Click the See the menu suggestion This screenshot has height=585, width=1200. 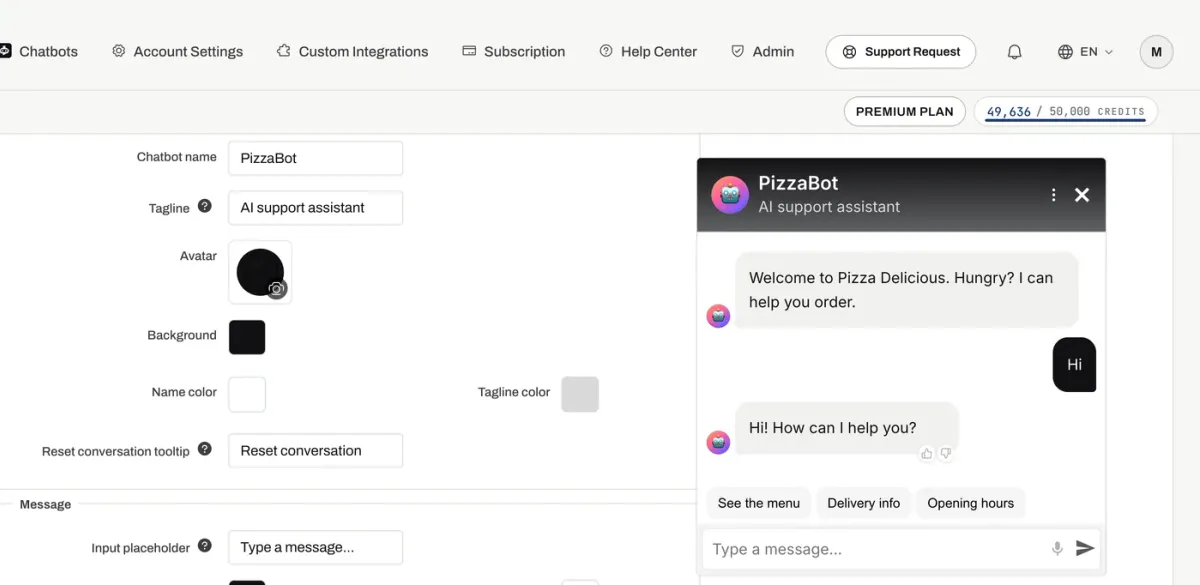(x=759, y=503)
